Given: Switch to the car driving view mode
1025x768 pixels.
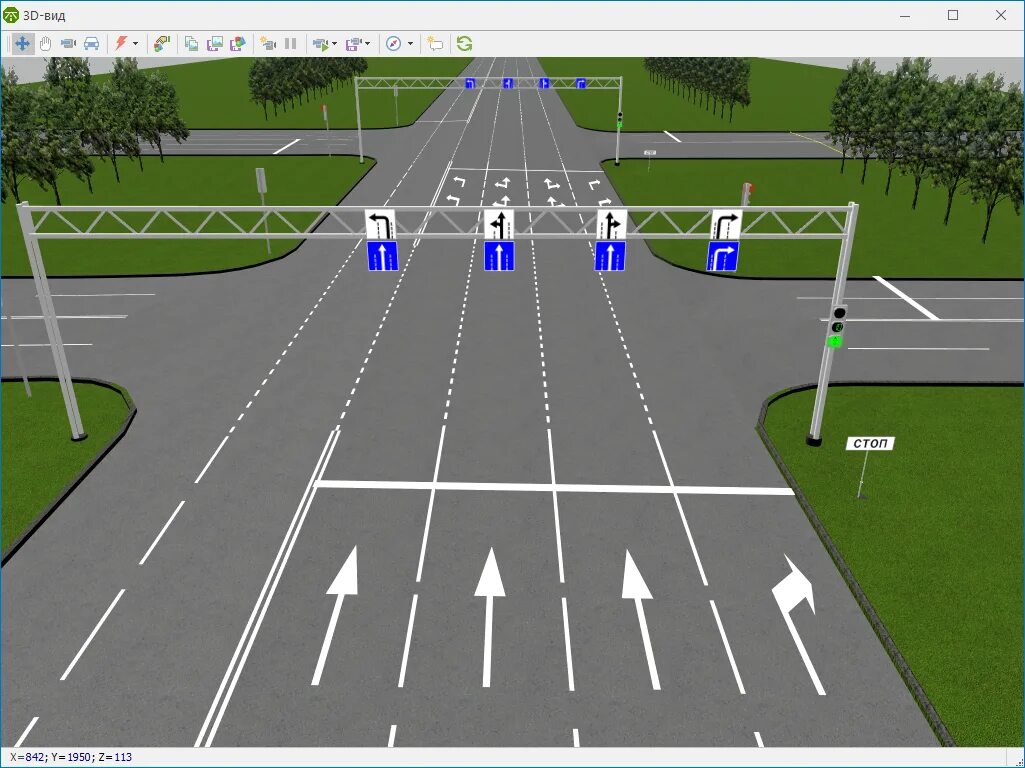Looking at the screenshot, I should 92,44.
